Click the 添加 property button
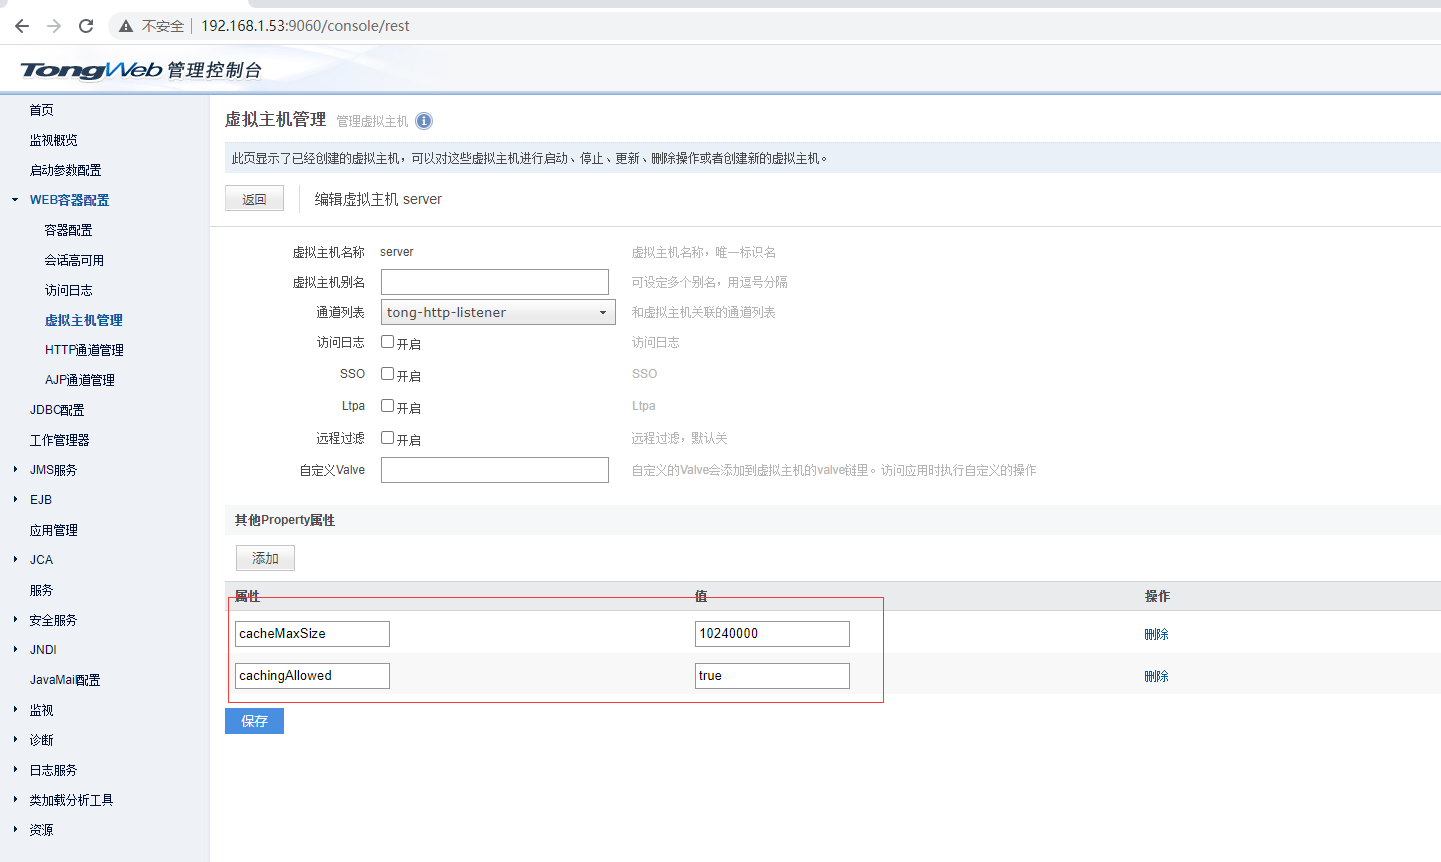Viewport: 1441px width, 862px height. click(x=265, y=558)
